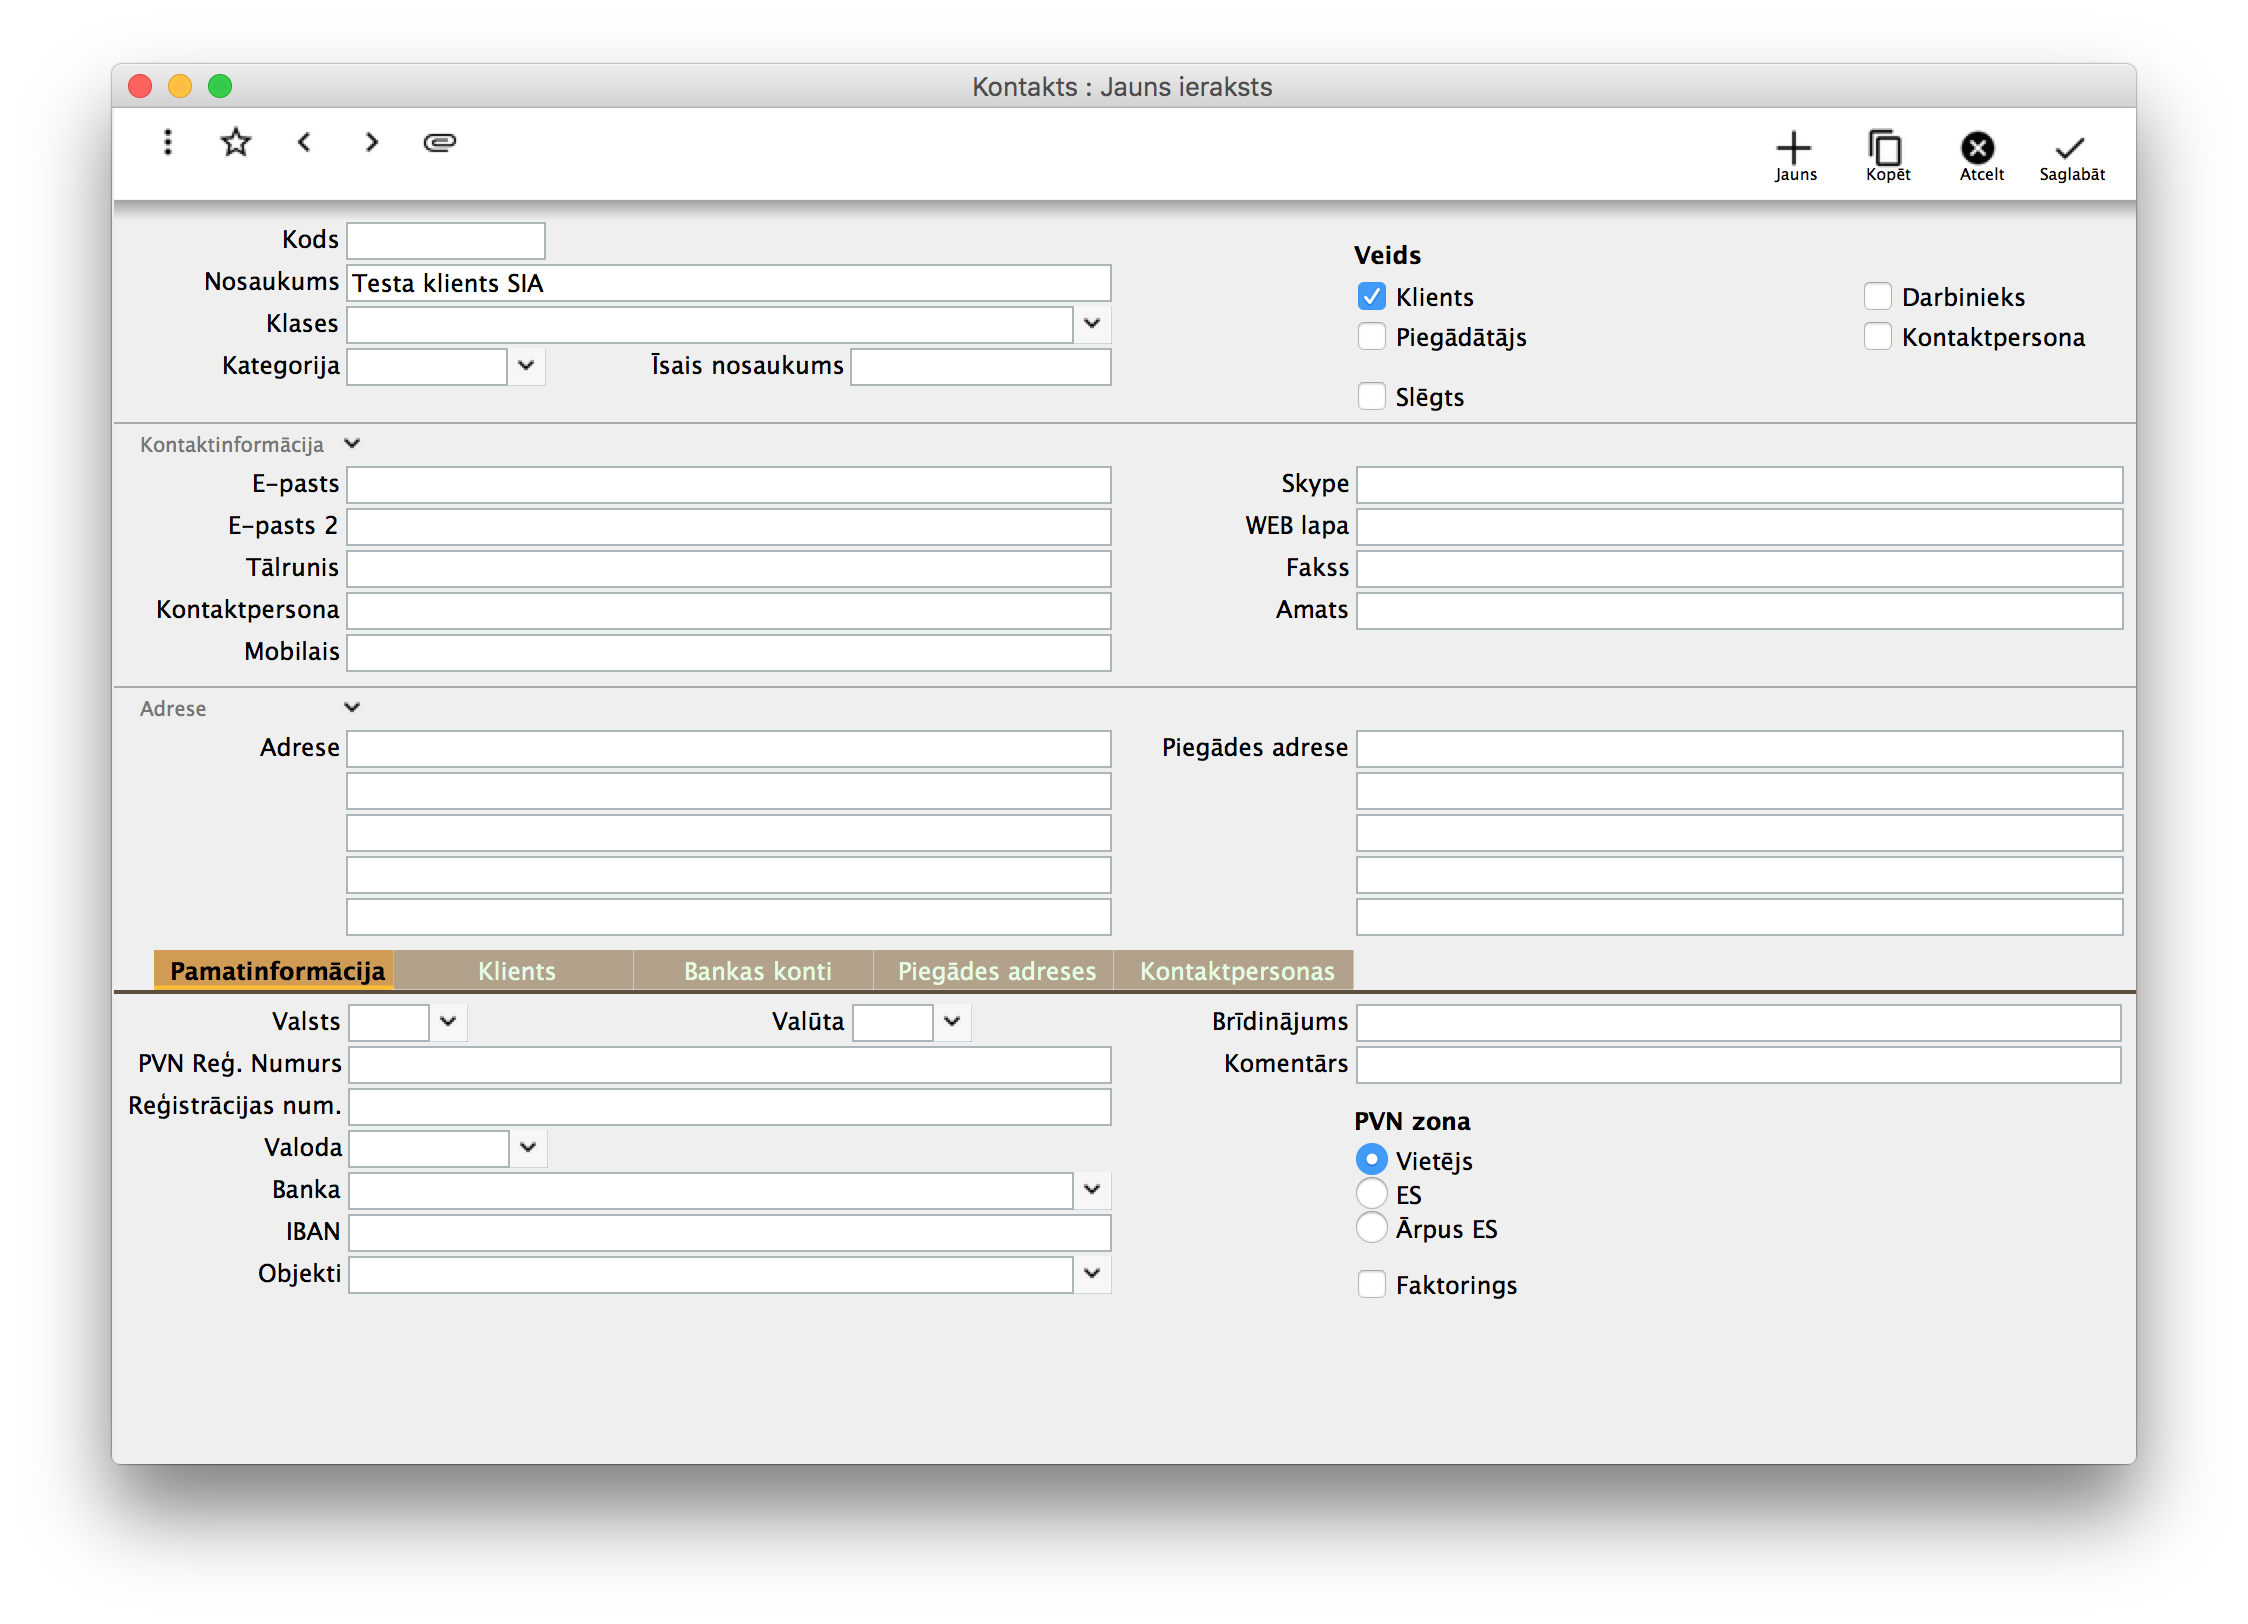Open the Klases dropdown arrow
Viewport: 2248px width, 1624px height.
coord(1092,324)
